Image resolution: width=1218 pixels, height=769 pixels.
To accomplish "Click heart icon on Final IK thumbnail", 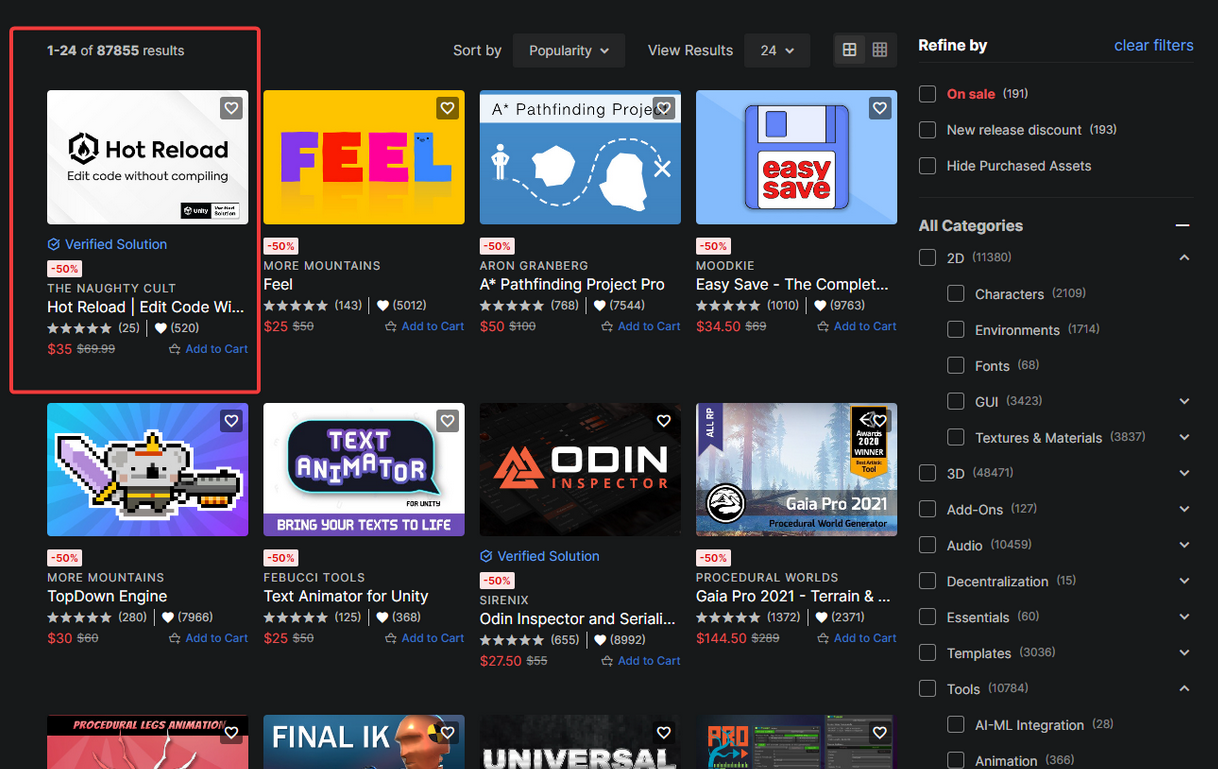I will [x=447, y=733].
